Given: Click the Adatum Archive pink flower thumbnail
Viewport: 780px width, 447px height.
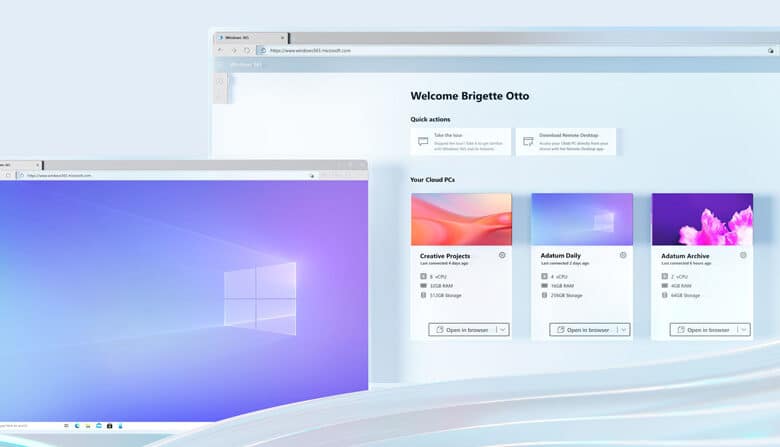Looking at the screenshot, I should [702, 219].
